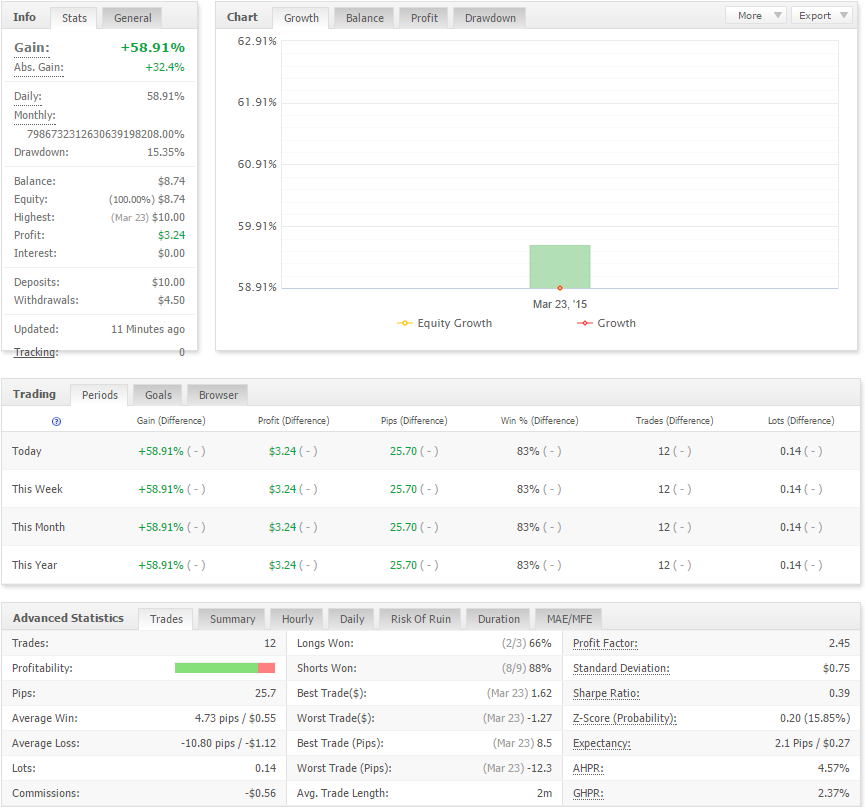
Task: Open the MAE/MFE tab
Action: coord(569,619)
